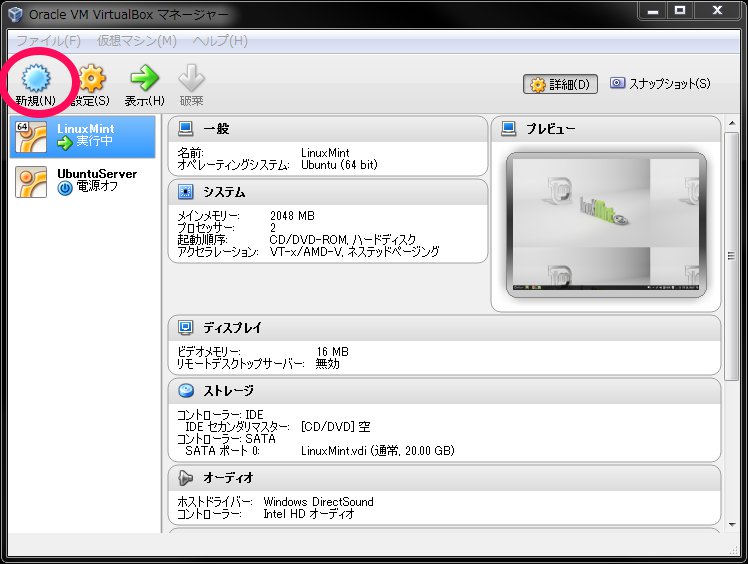Click 'CD/DVD-ROM, ハードディスク' boot order value
The width and height of the screenshot is (748, 564).
pyautogui.click(x=343, y=240)
